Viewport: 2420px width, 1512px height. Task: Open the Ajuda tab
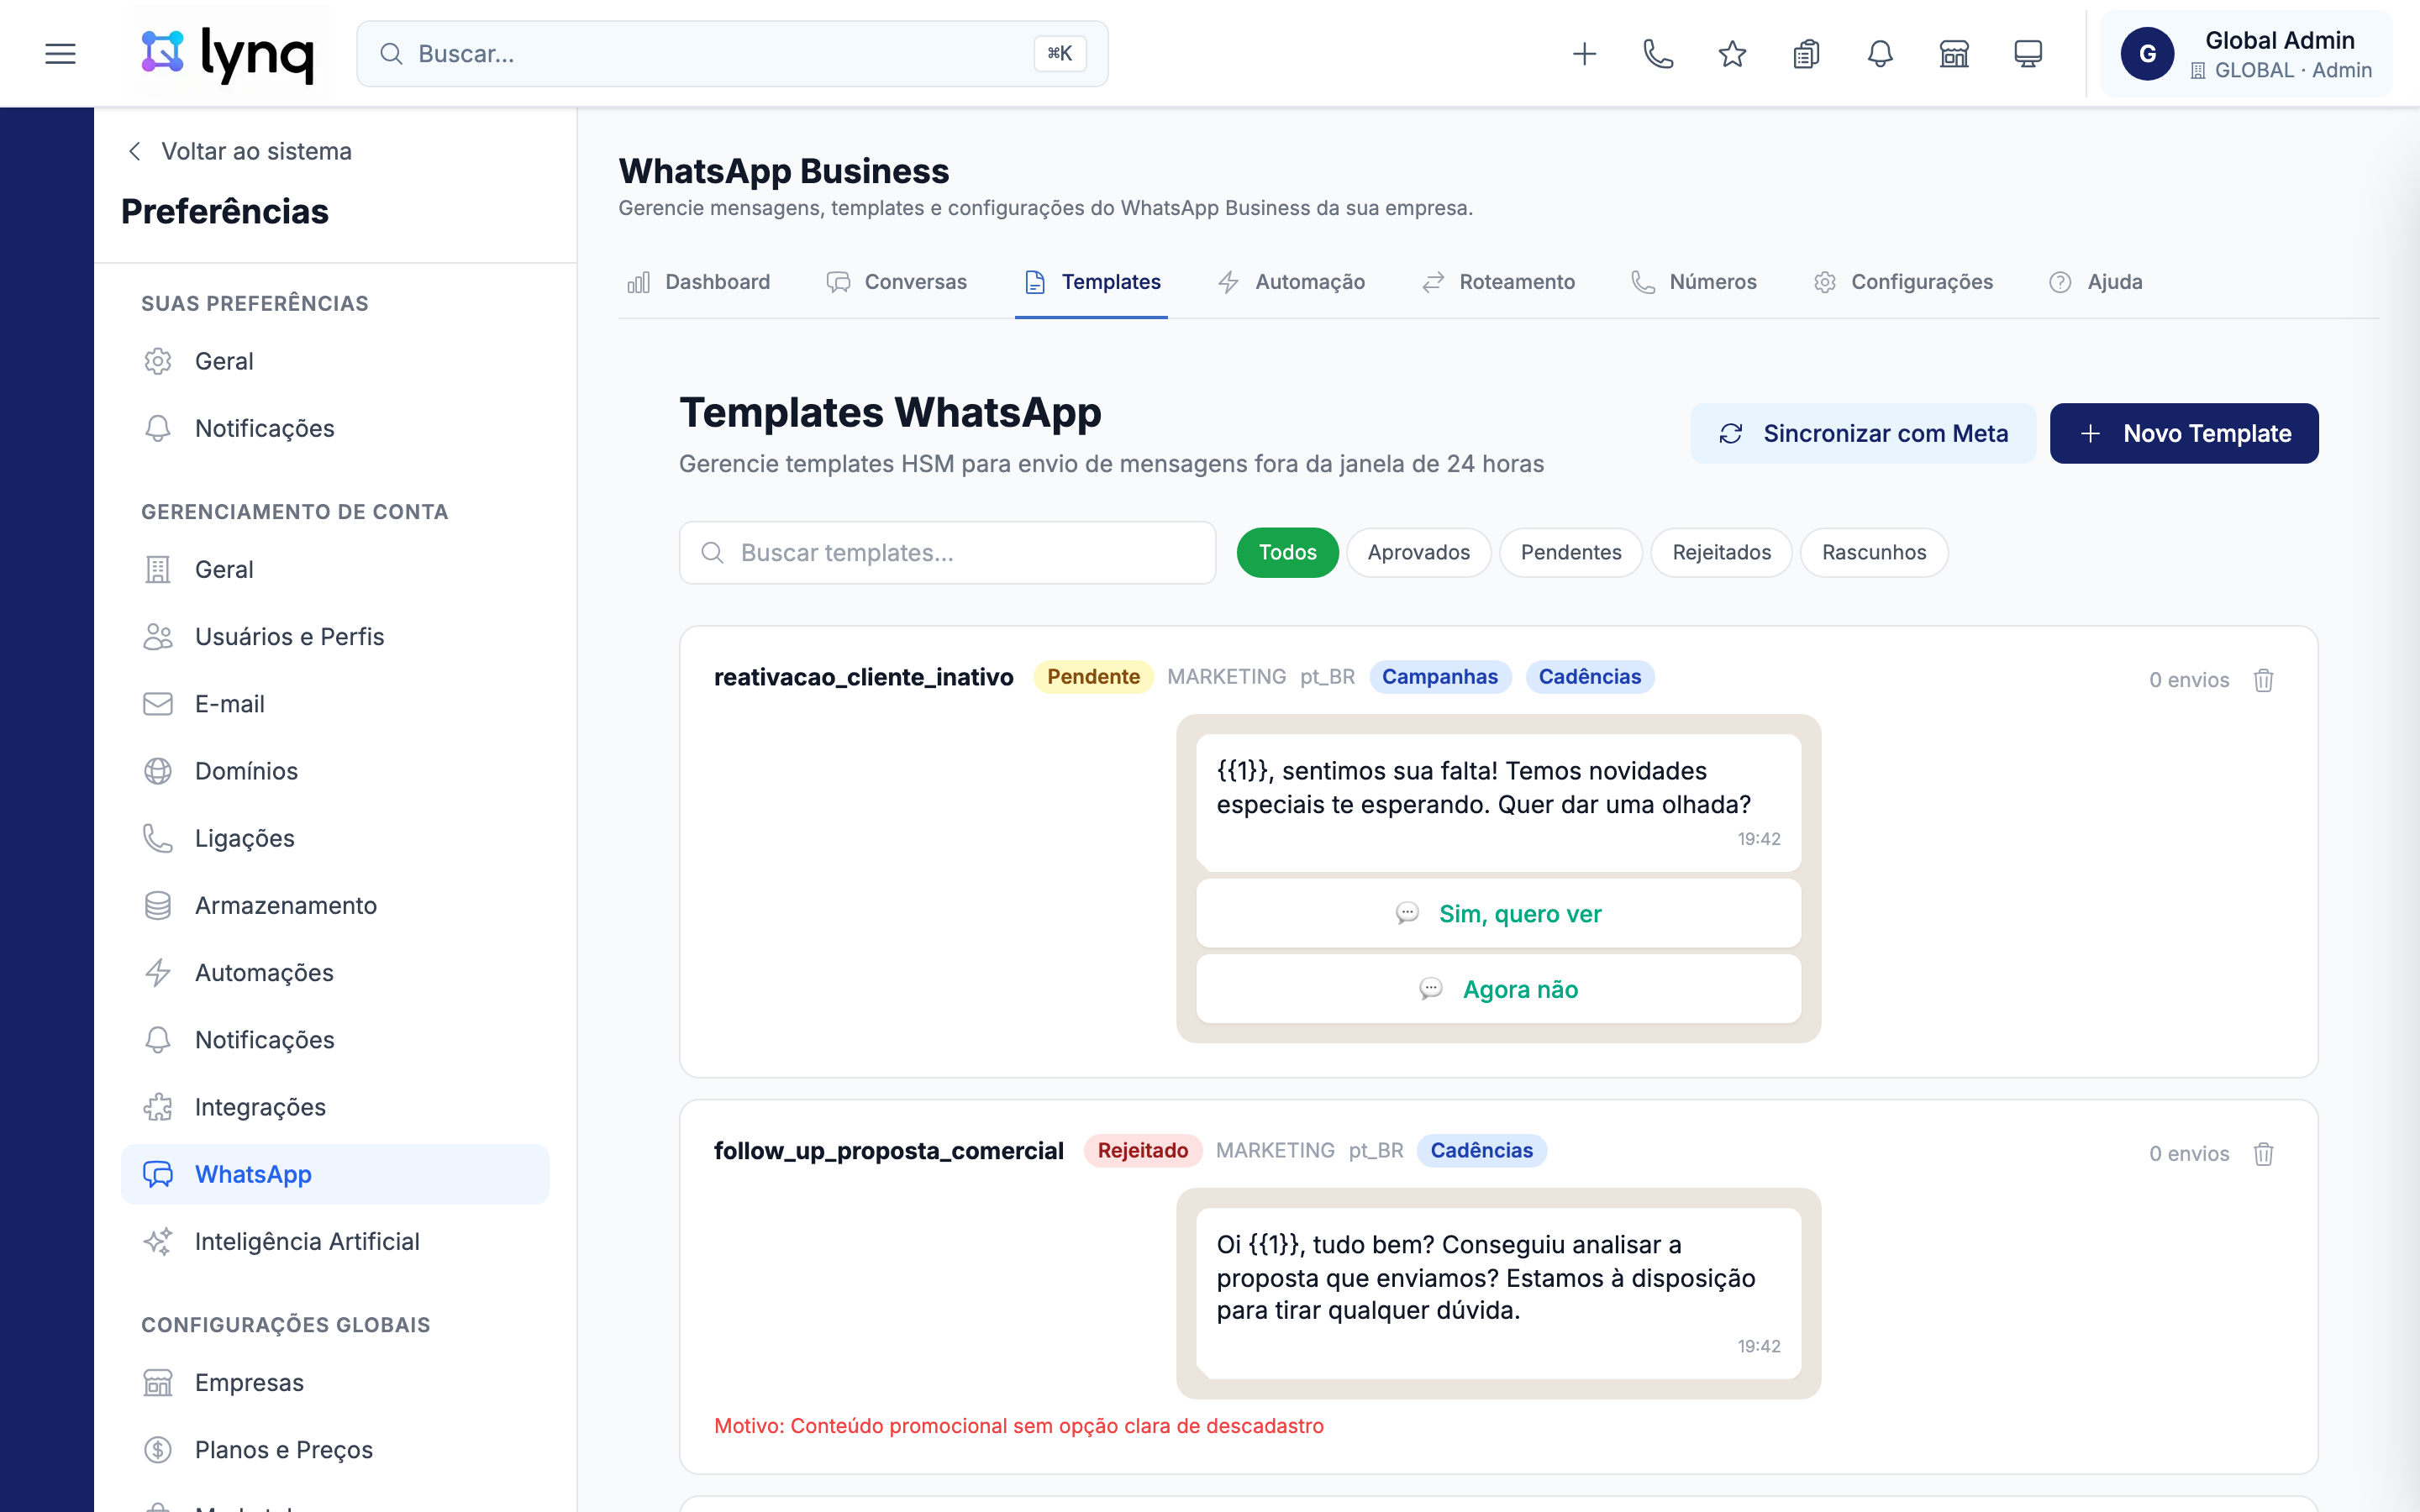pyautogui.click(x=2096, y=282)
